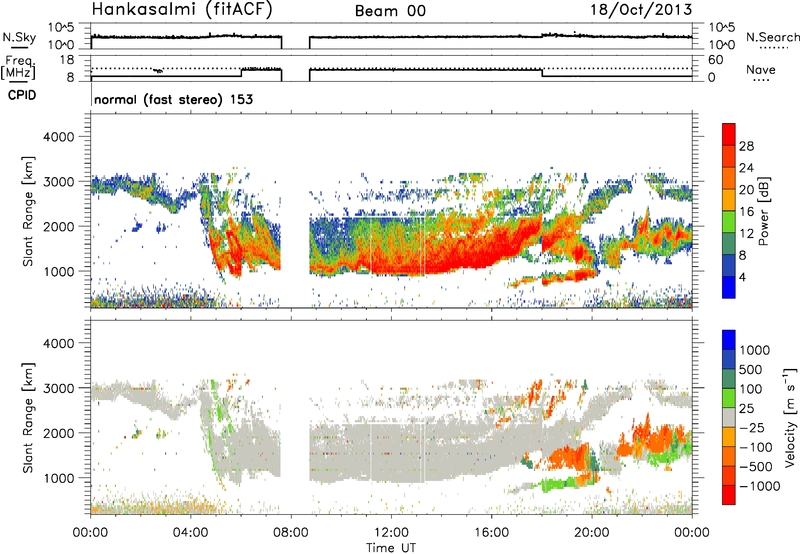Click the Nave legend label

tap(761, 69)
